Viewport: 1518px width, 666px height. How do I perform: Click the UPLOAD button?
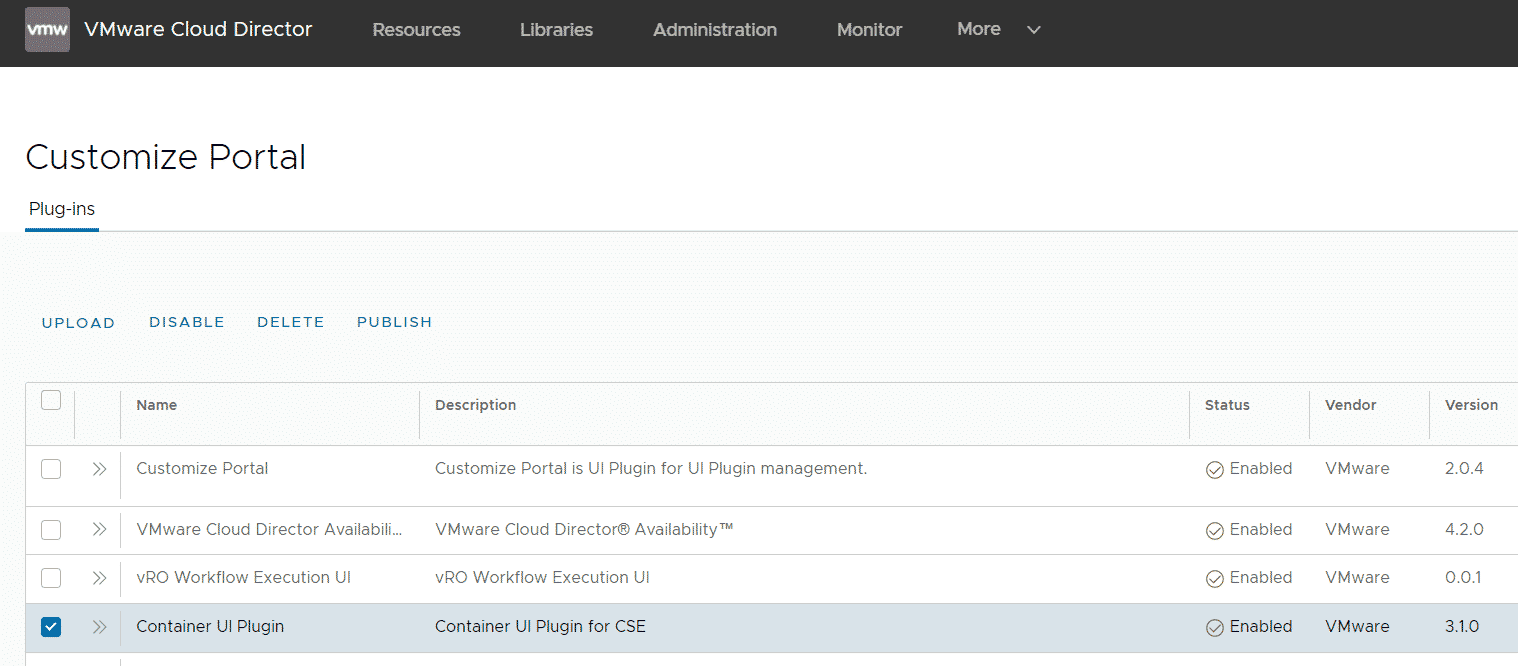click(x=78, y=323)
